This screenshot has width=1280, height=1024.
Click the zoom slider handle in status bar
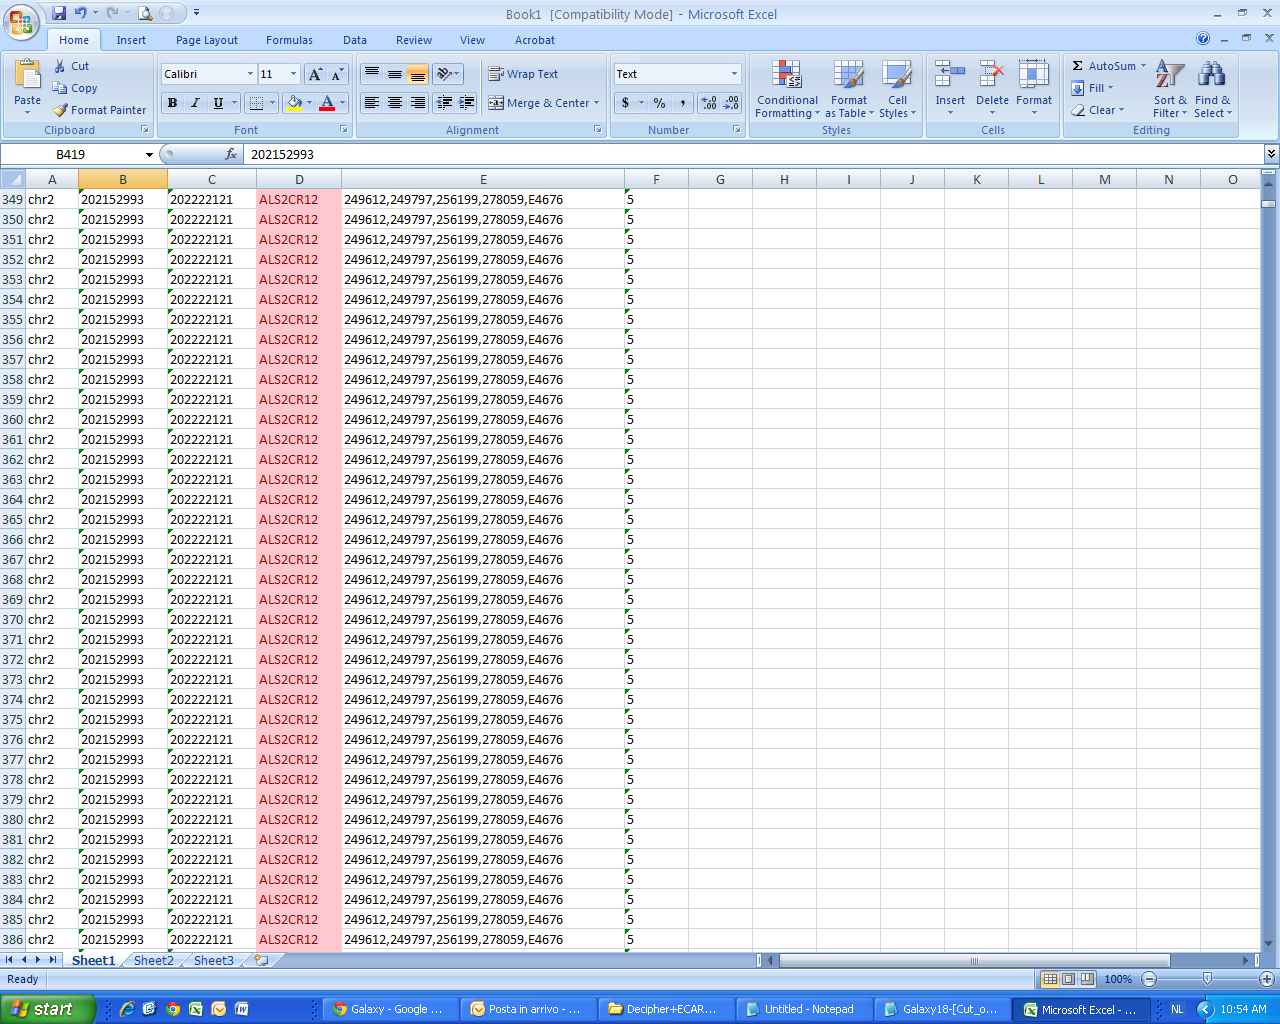(1207, 979)
